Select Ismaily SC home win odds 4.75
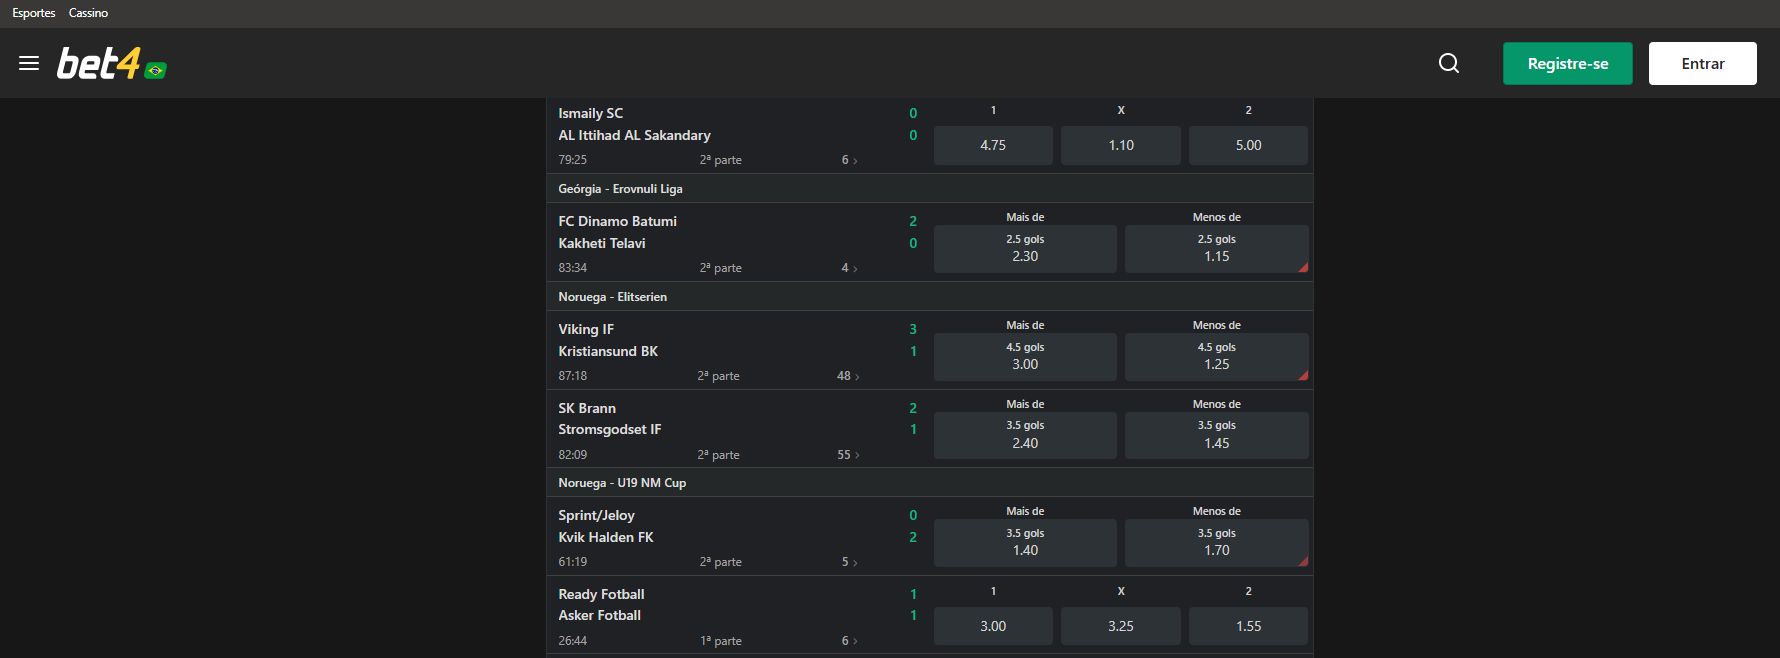Viewport: 1780px width, 658px height. 992,145
